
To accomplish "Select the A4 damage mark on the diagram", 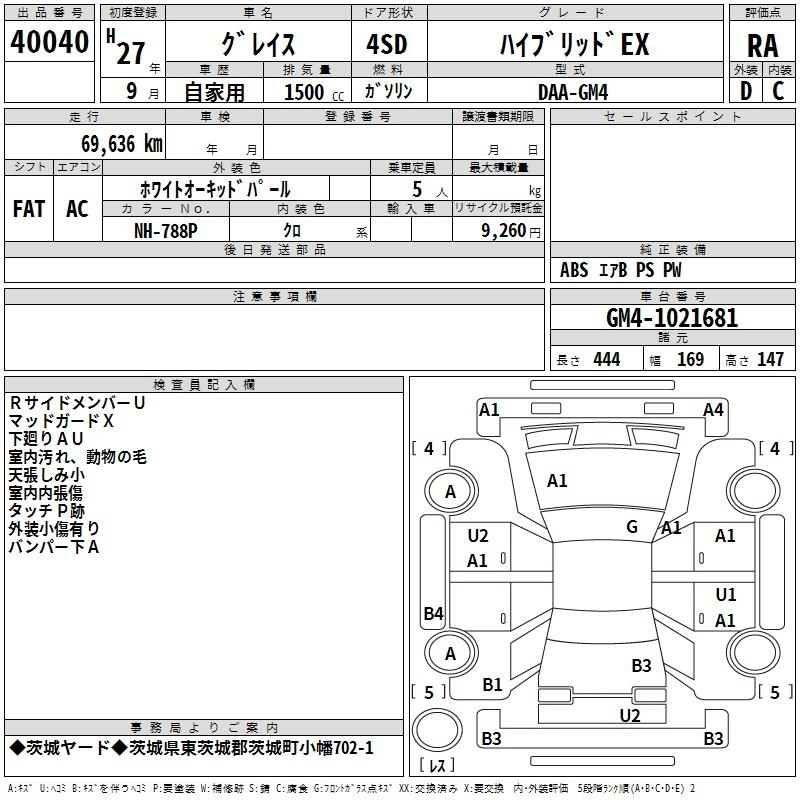I will click(713, 409).
